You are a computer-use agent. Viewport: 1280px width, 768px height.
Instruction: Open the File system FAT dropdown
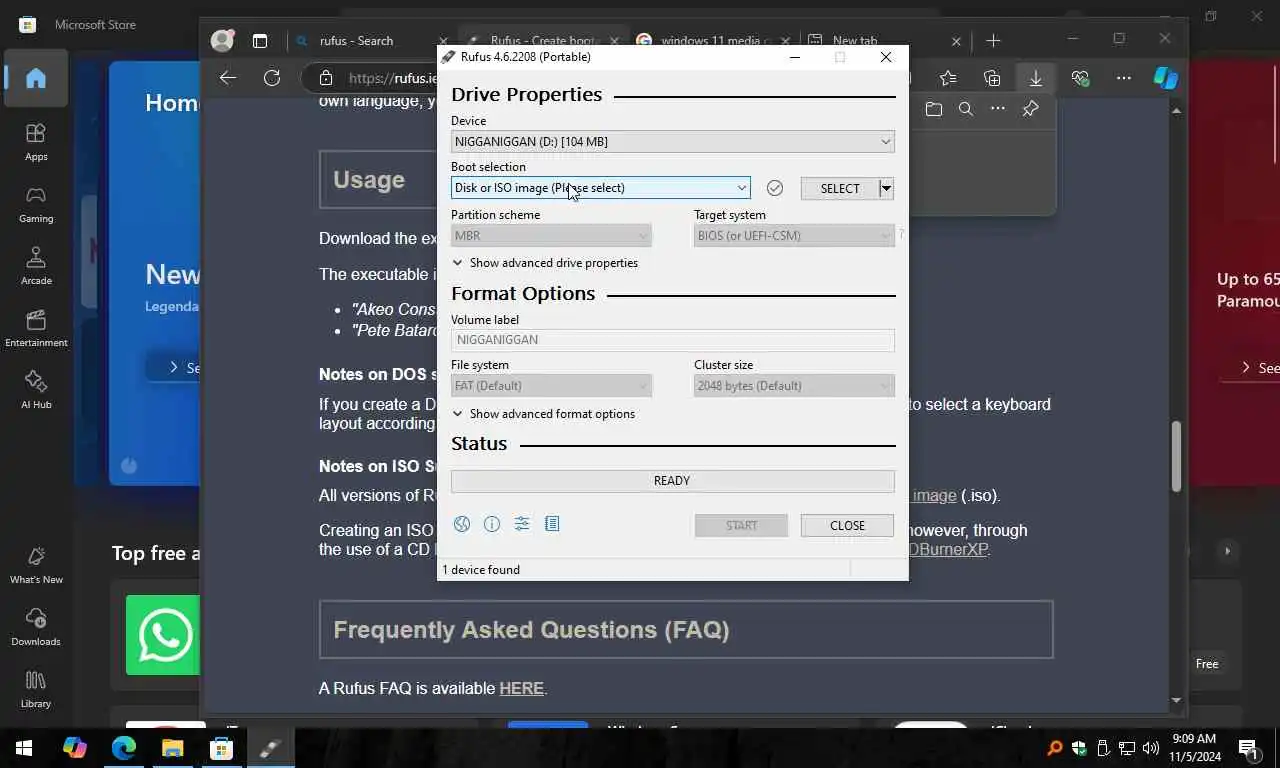click(551, 386)
